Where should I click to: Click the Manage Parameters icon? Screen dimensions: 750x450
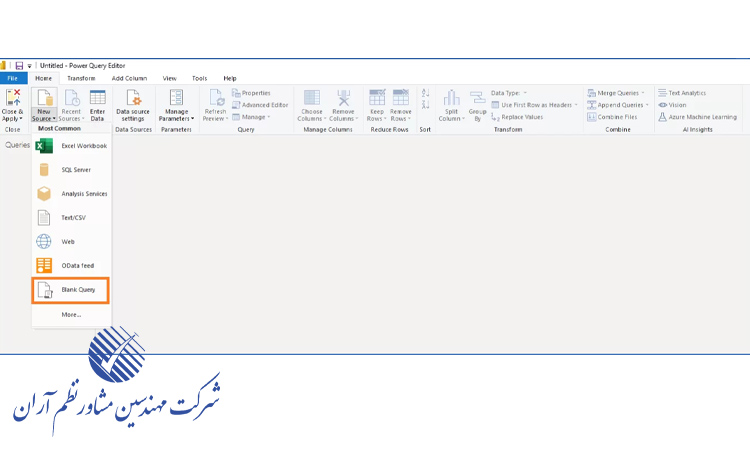pyautogui.click(x=176, y=97)
